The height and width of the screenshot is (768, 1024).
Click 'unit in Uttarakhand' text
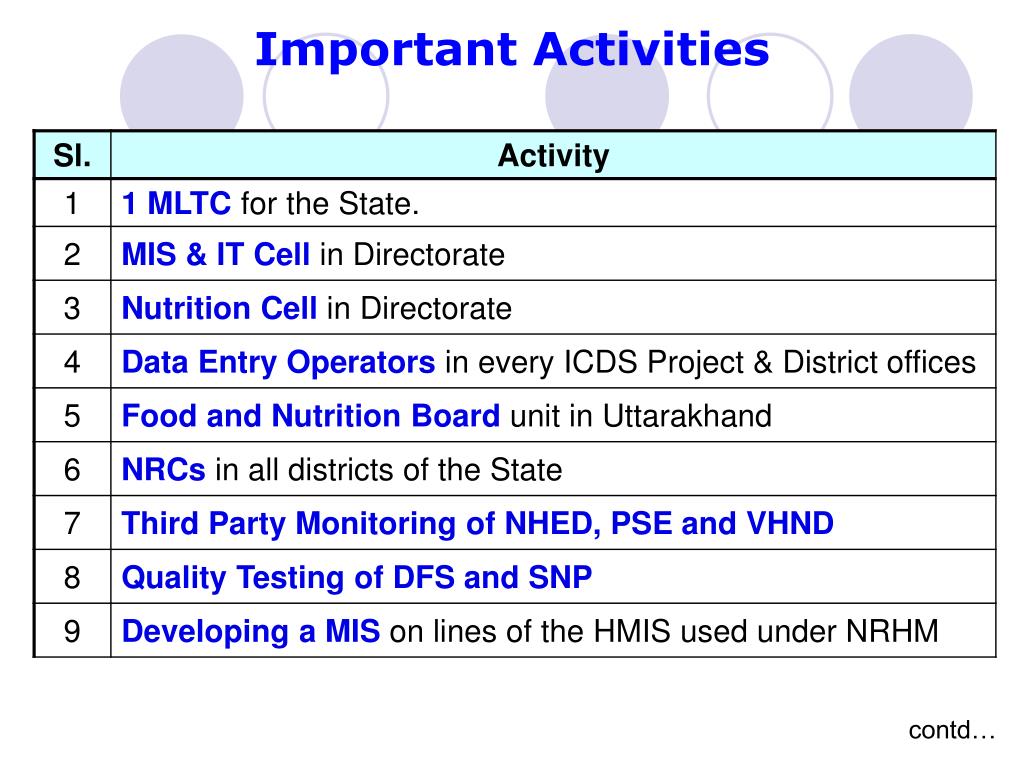tap(641, 416)
